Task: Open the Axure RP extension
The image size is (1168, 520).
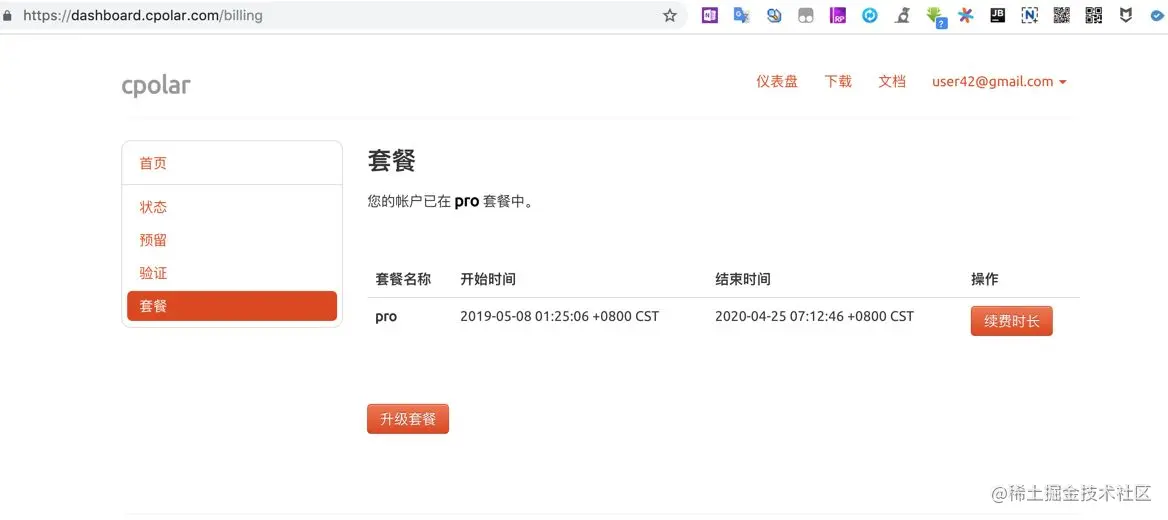Action: click(x=838, y=15)
